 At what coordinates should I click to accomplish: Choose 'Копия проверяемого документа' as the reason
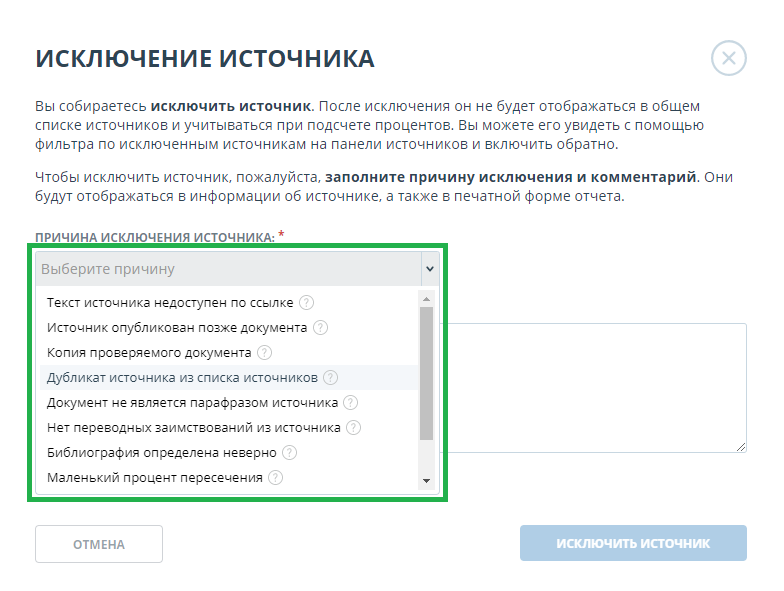[x=149, y=352]
